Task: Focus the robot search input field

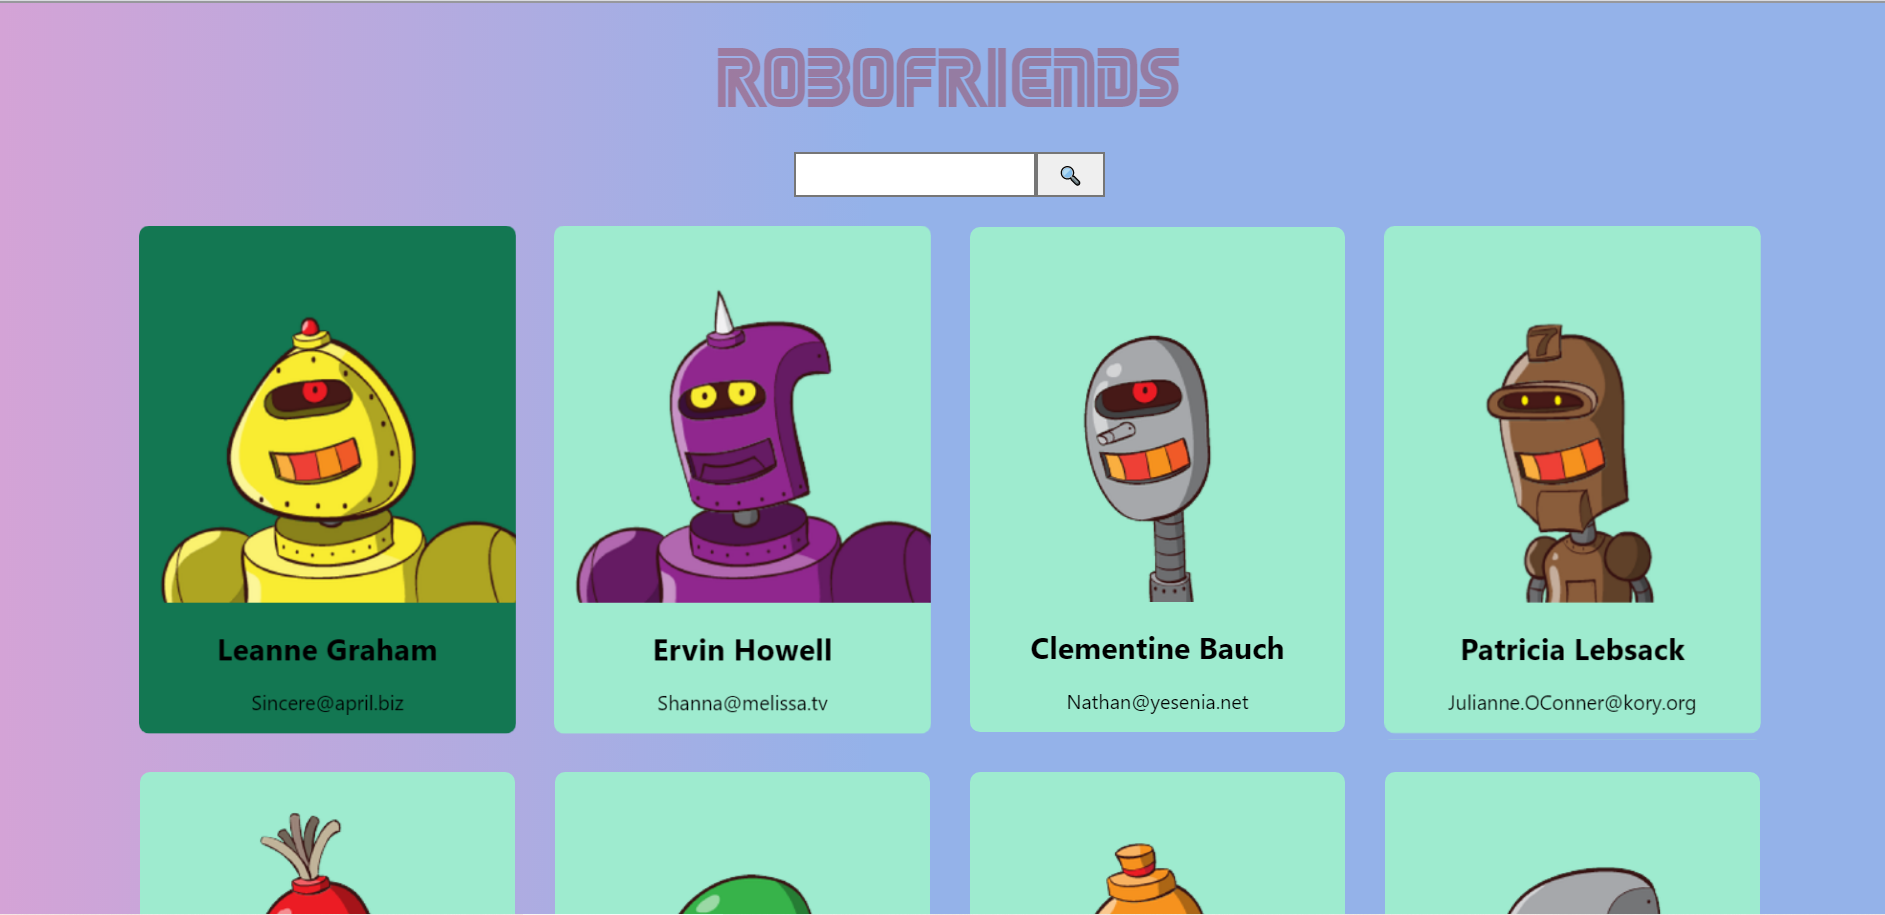Action: (915, 175)
